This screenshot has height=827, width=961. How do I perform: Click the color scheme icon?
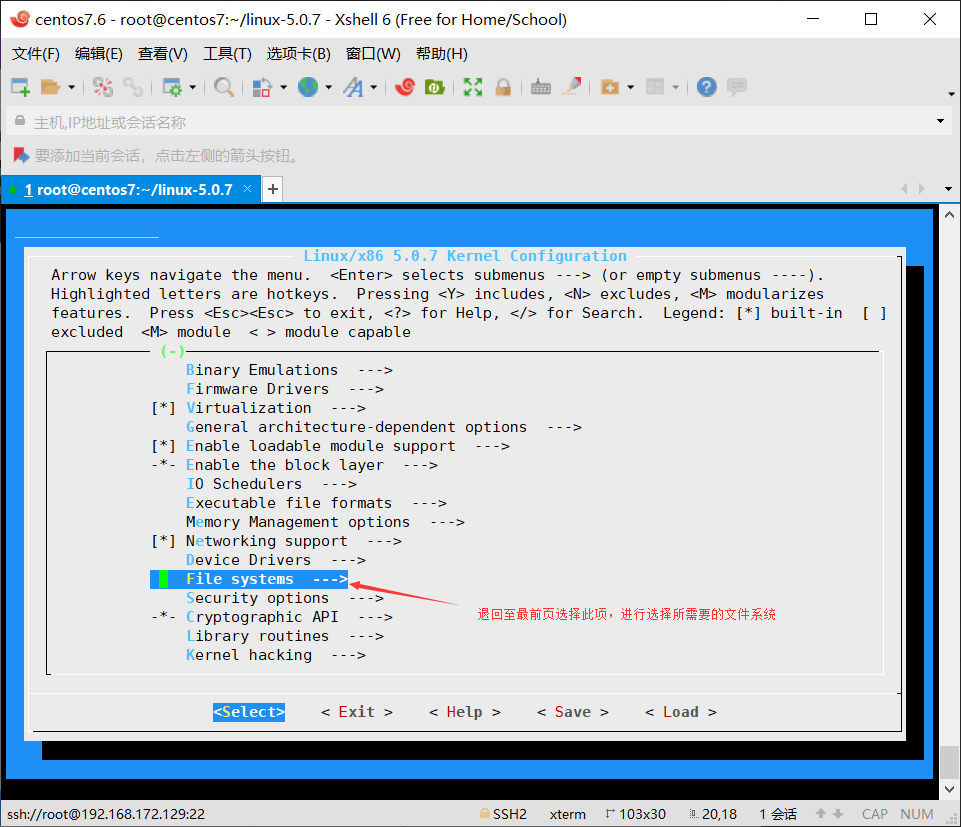pyautogui.click(x=262, y=87)
